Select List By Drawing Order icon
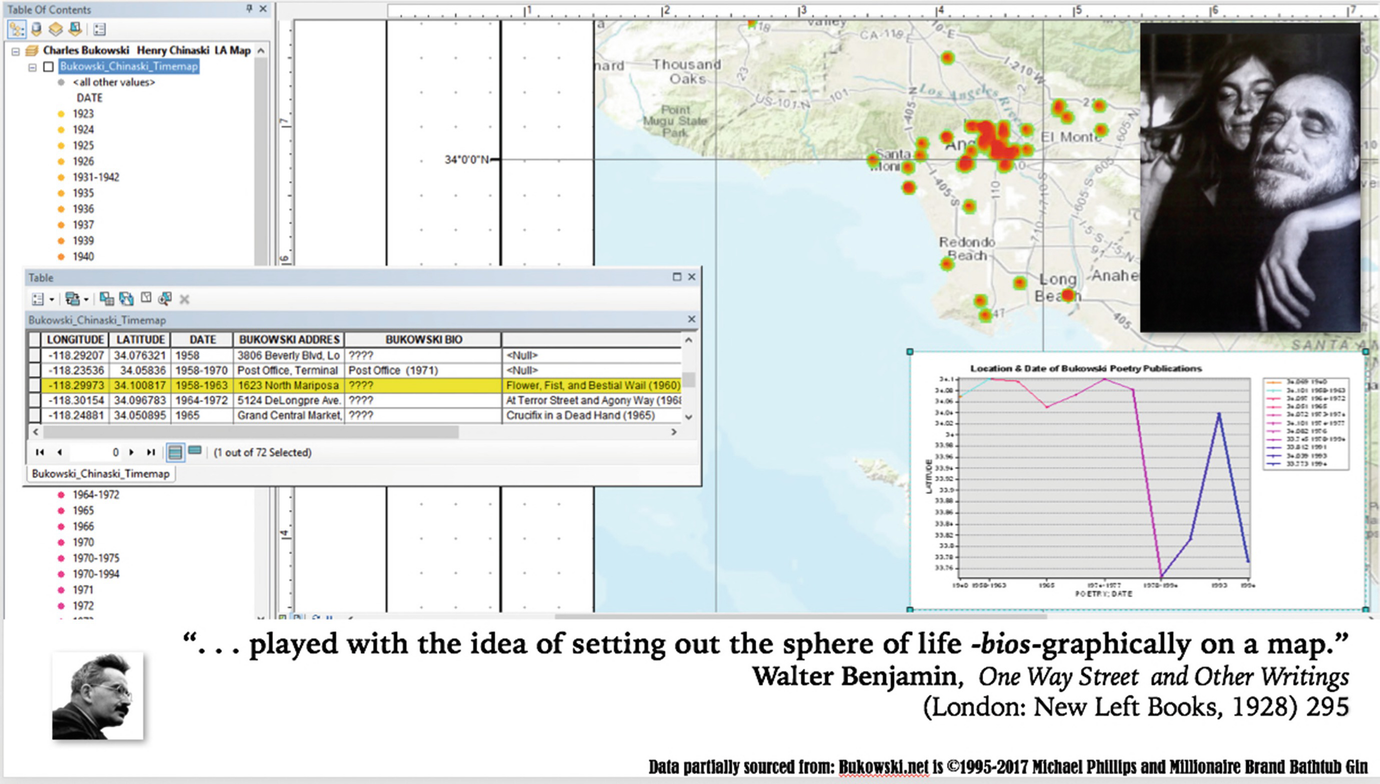 pyautogui.click(x=17, y=29)
